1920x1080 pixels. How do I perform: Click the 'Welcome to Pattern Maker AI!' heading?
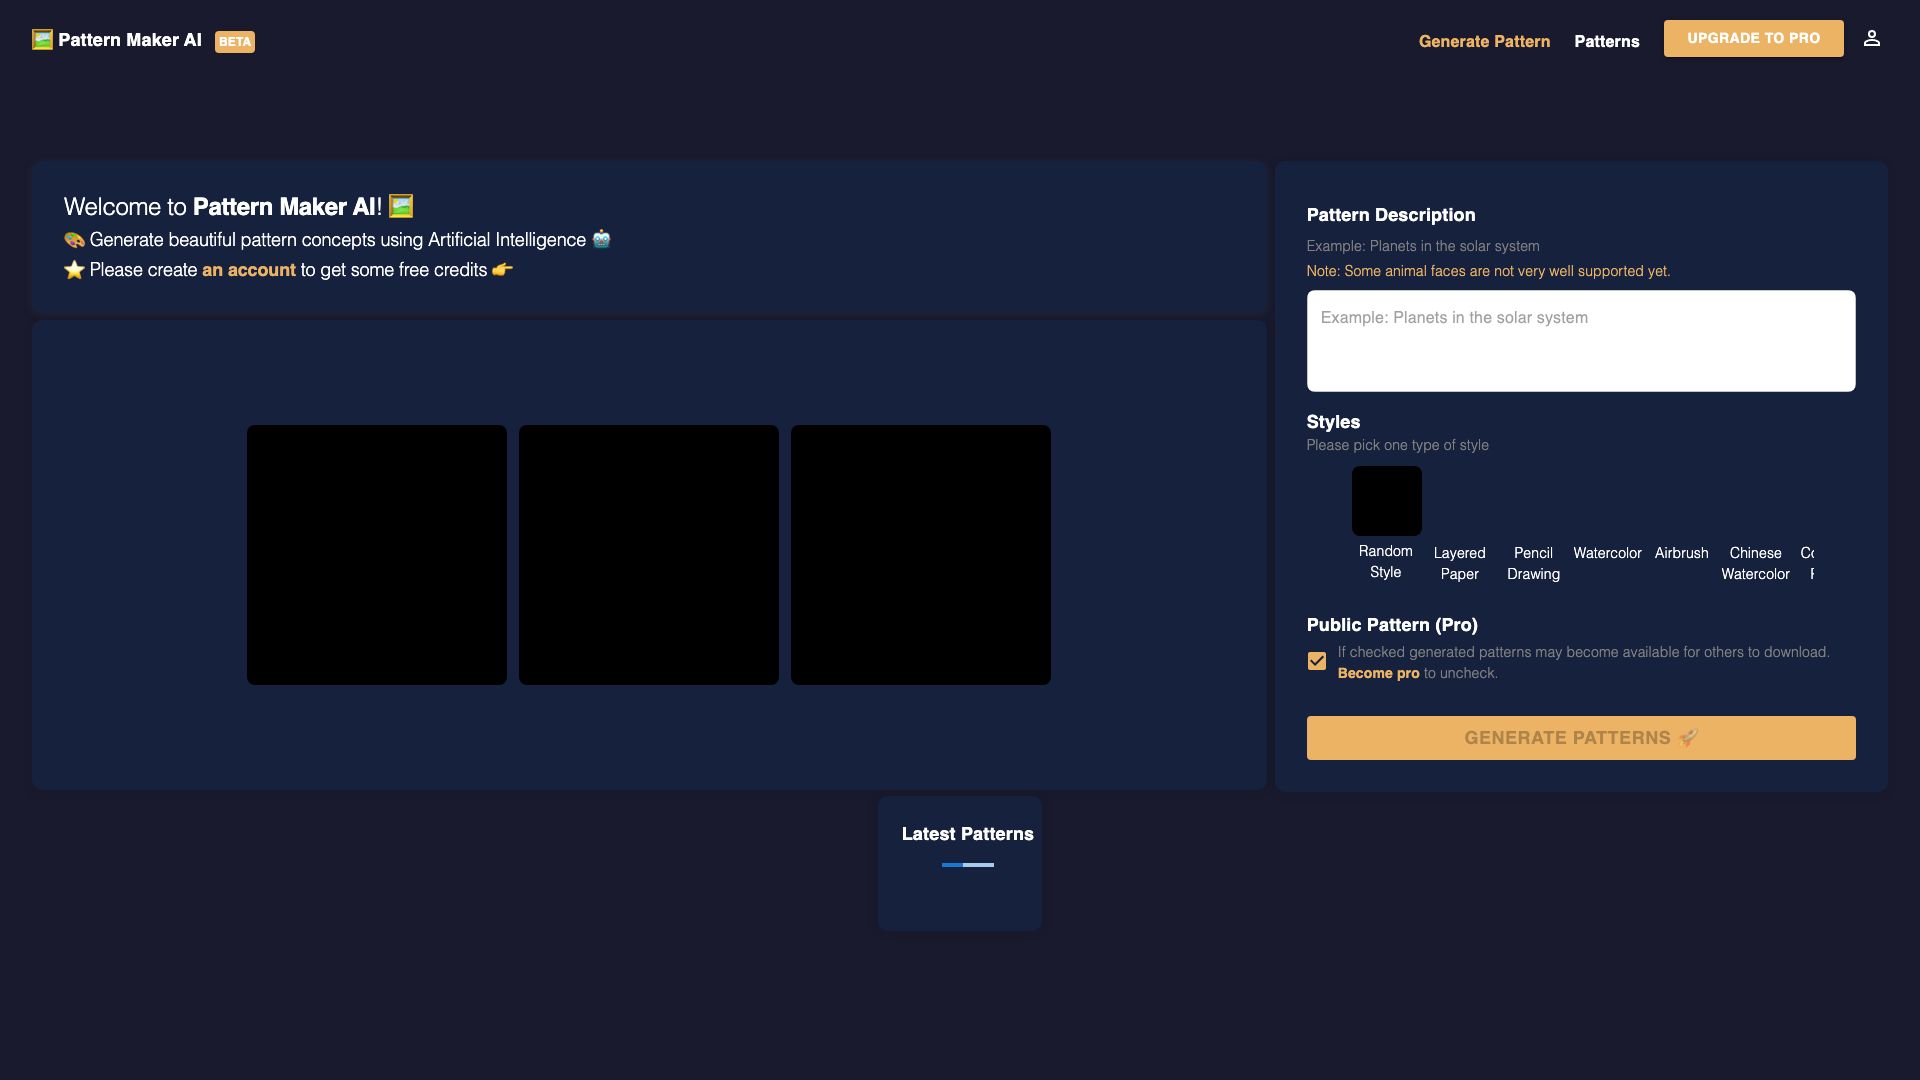tap(238, 207)
